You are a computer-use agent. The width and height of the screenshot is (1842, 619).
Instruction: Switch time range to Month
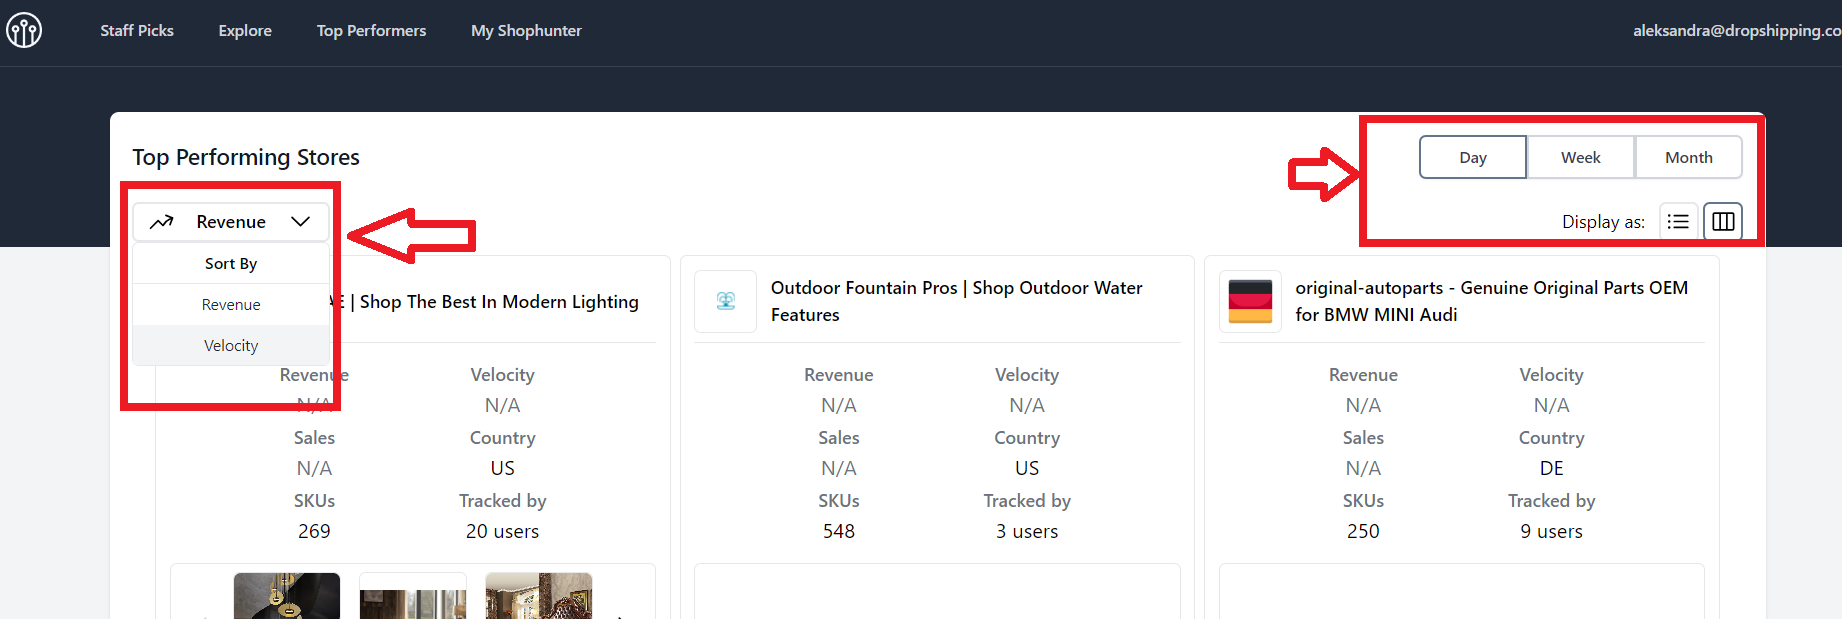1689,157
